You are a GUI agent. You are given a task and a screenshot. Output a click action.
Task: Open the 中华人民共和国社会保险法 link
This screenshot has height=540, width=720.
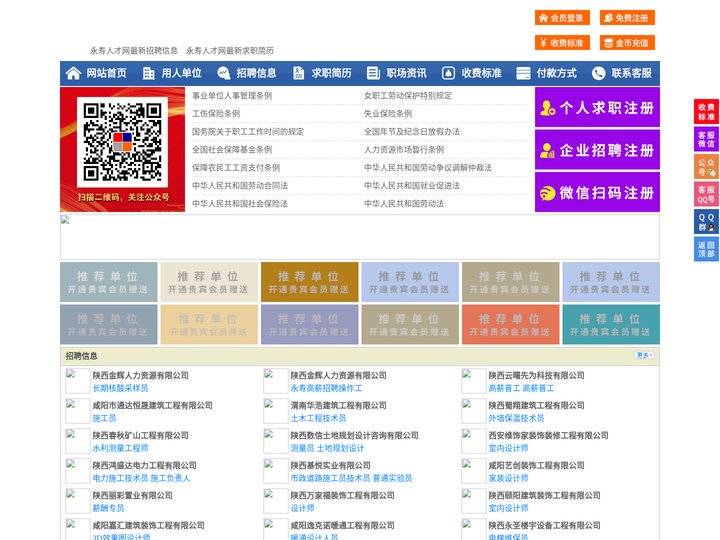[x=240, y=203]
